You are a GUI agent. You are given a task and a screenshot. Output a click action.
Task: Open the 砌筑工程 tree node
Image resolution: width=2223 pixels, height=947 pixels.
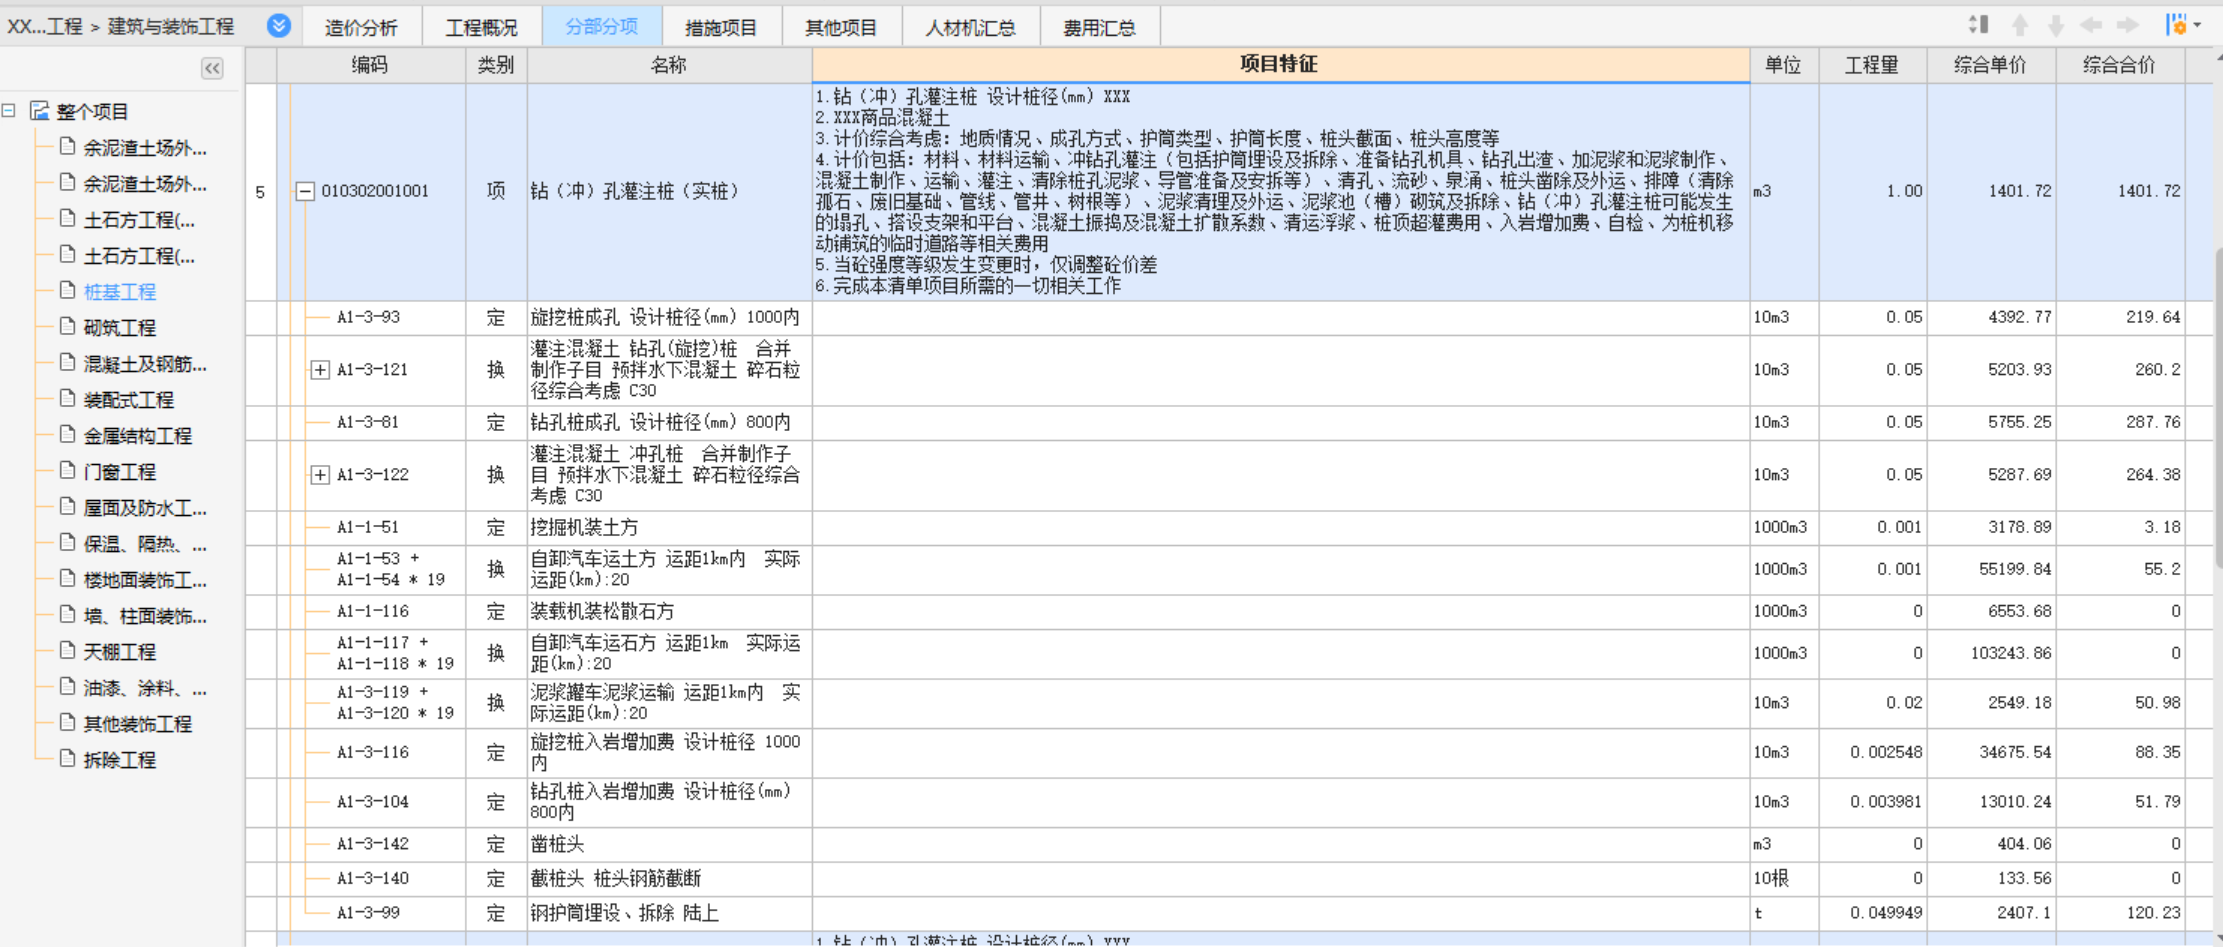(x=120, y=328)
